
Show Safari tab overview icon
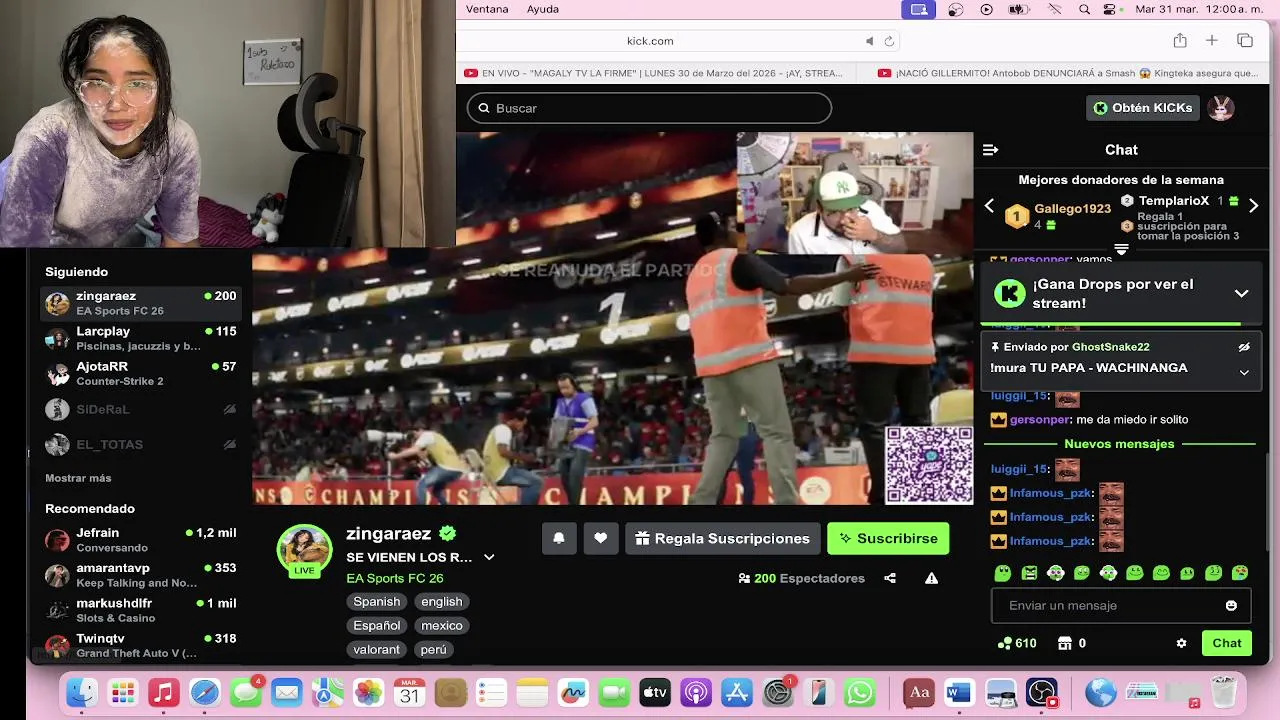[1245, 40]
